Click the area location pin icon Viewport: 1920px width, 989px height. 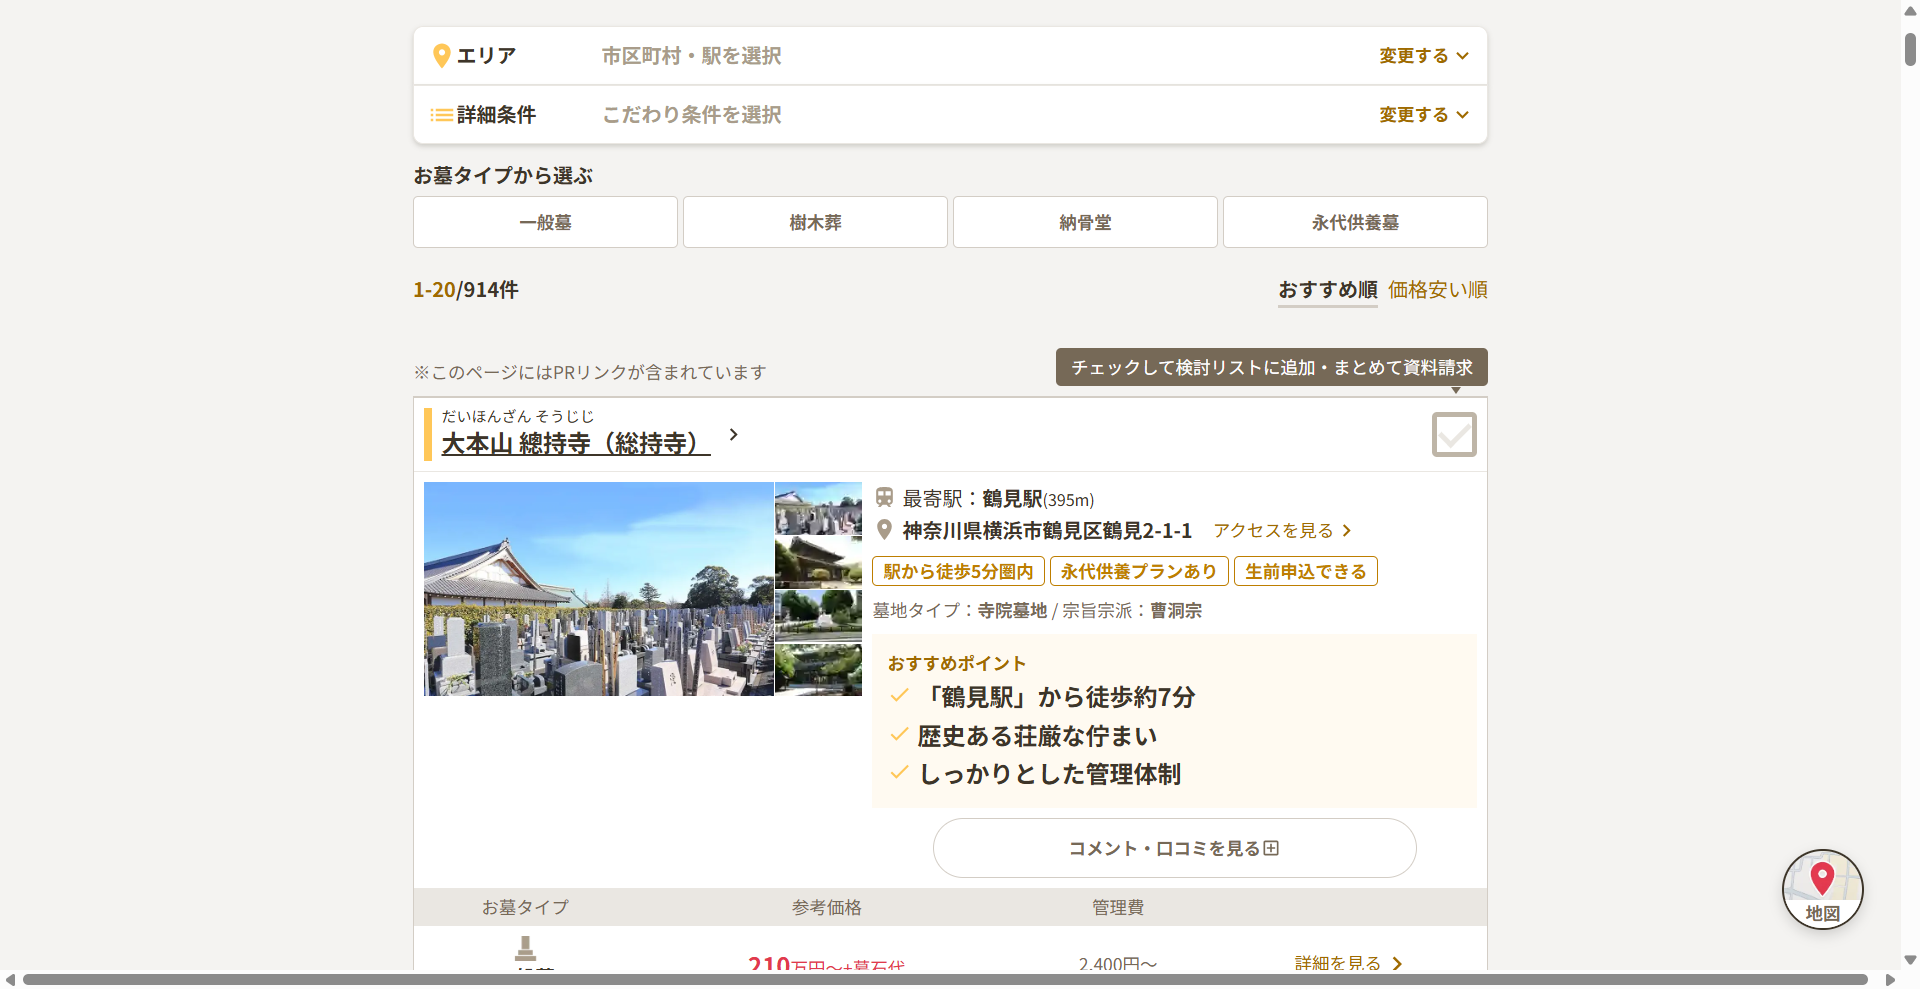(x=441, y=56)
